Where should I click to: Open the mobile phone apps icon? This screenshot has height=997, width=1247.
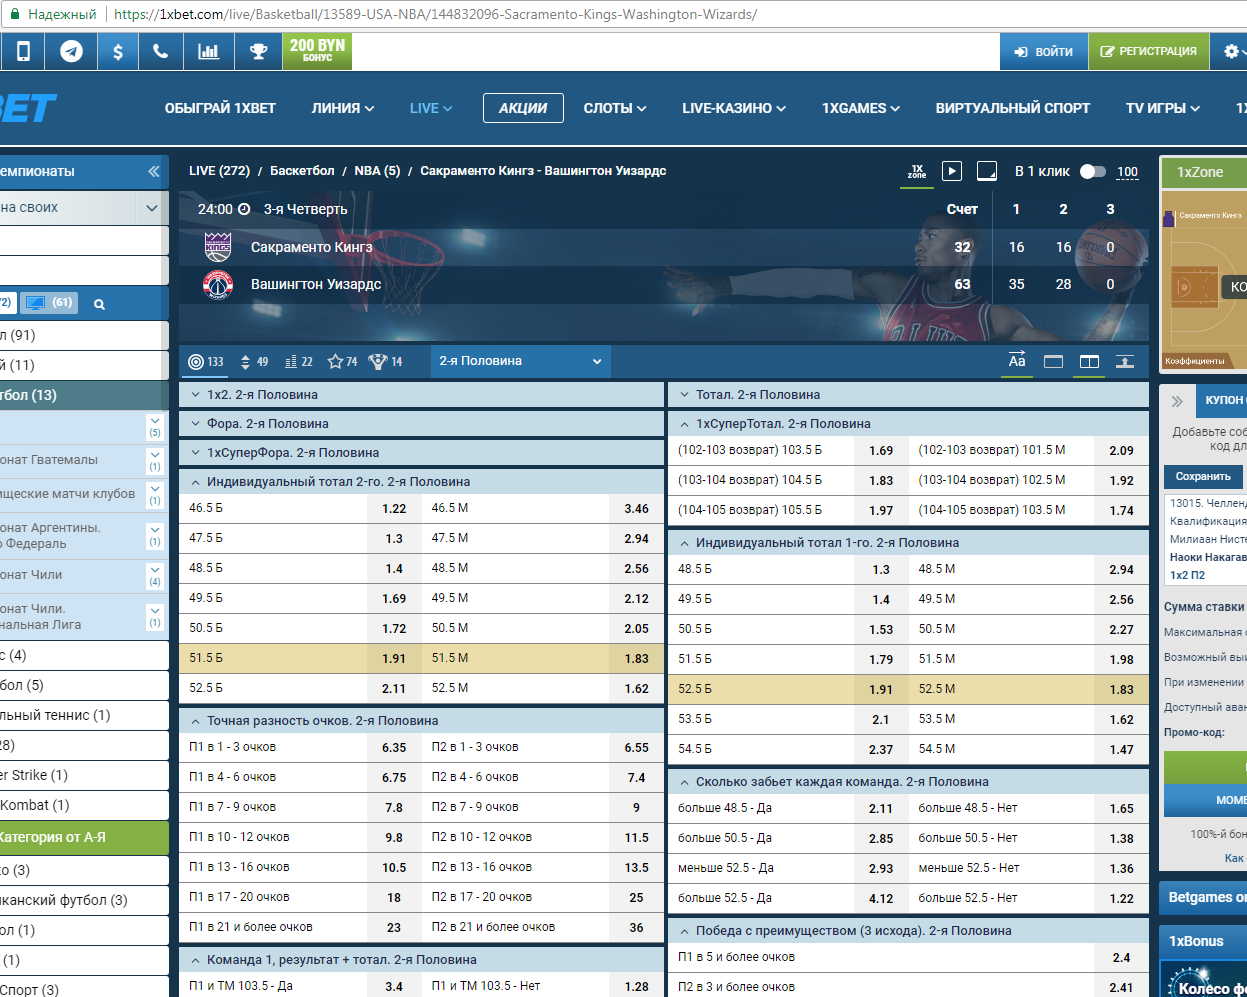click(x=23, y=51)
